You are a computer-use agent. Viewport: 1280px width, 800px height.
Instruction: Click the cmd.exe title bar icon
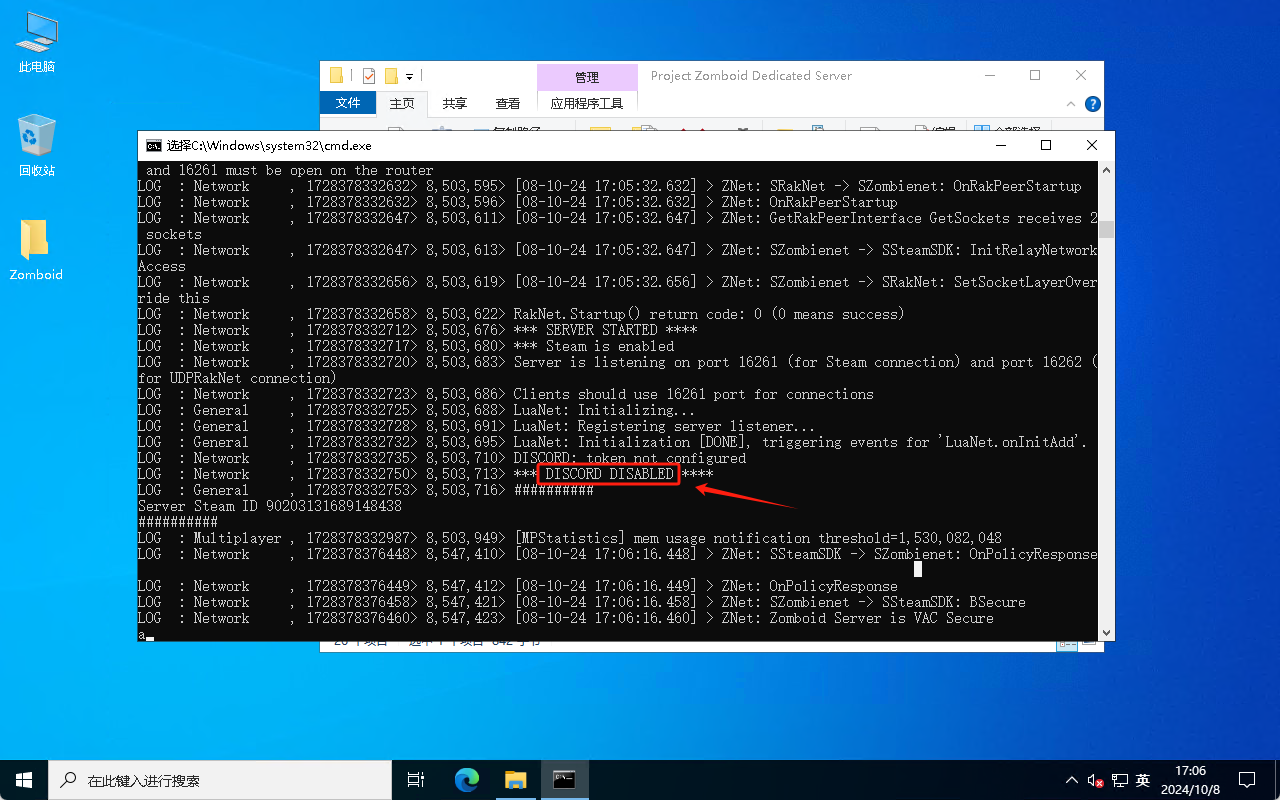153,145
